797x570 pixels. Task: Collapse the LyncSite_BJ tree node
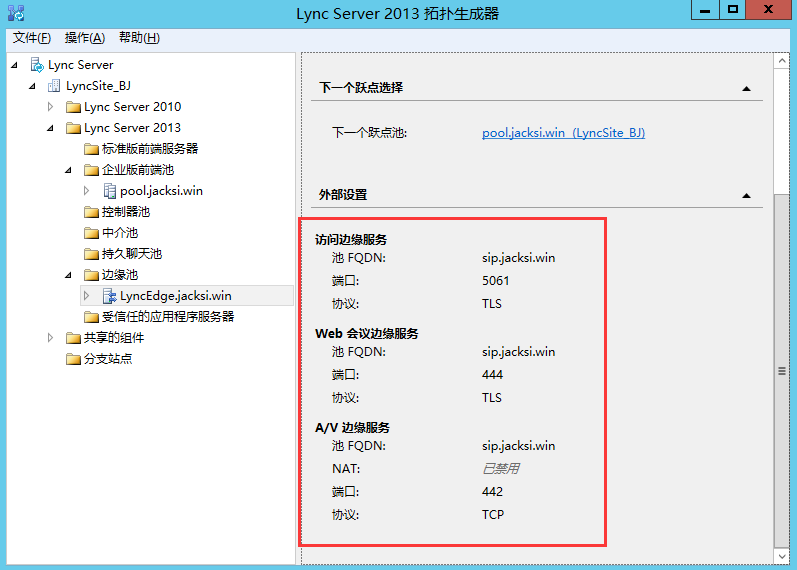tap(33, 86)
